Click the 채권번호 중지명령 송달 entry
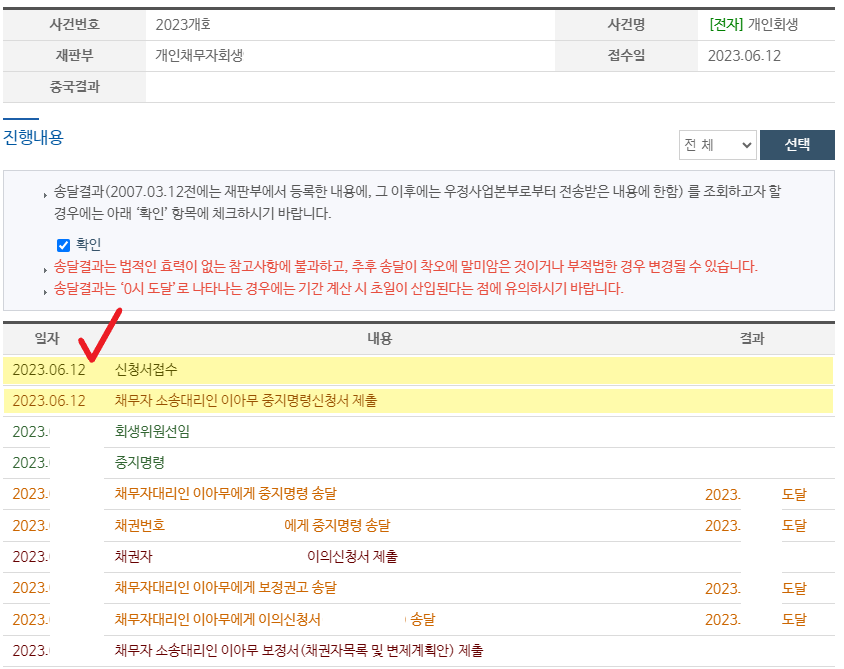The width and height of the screenshot is (844, 669). click(252, 525)
